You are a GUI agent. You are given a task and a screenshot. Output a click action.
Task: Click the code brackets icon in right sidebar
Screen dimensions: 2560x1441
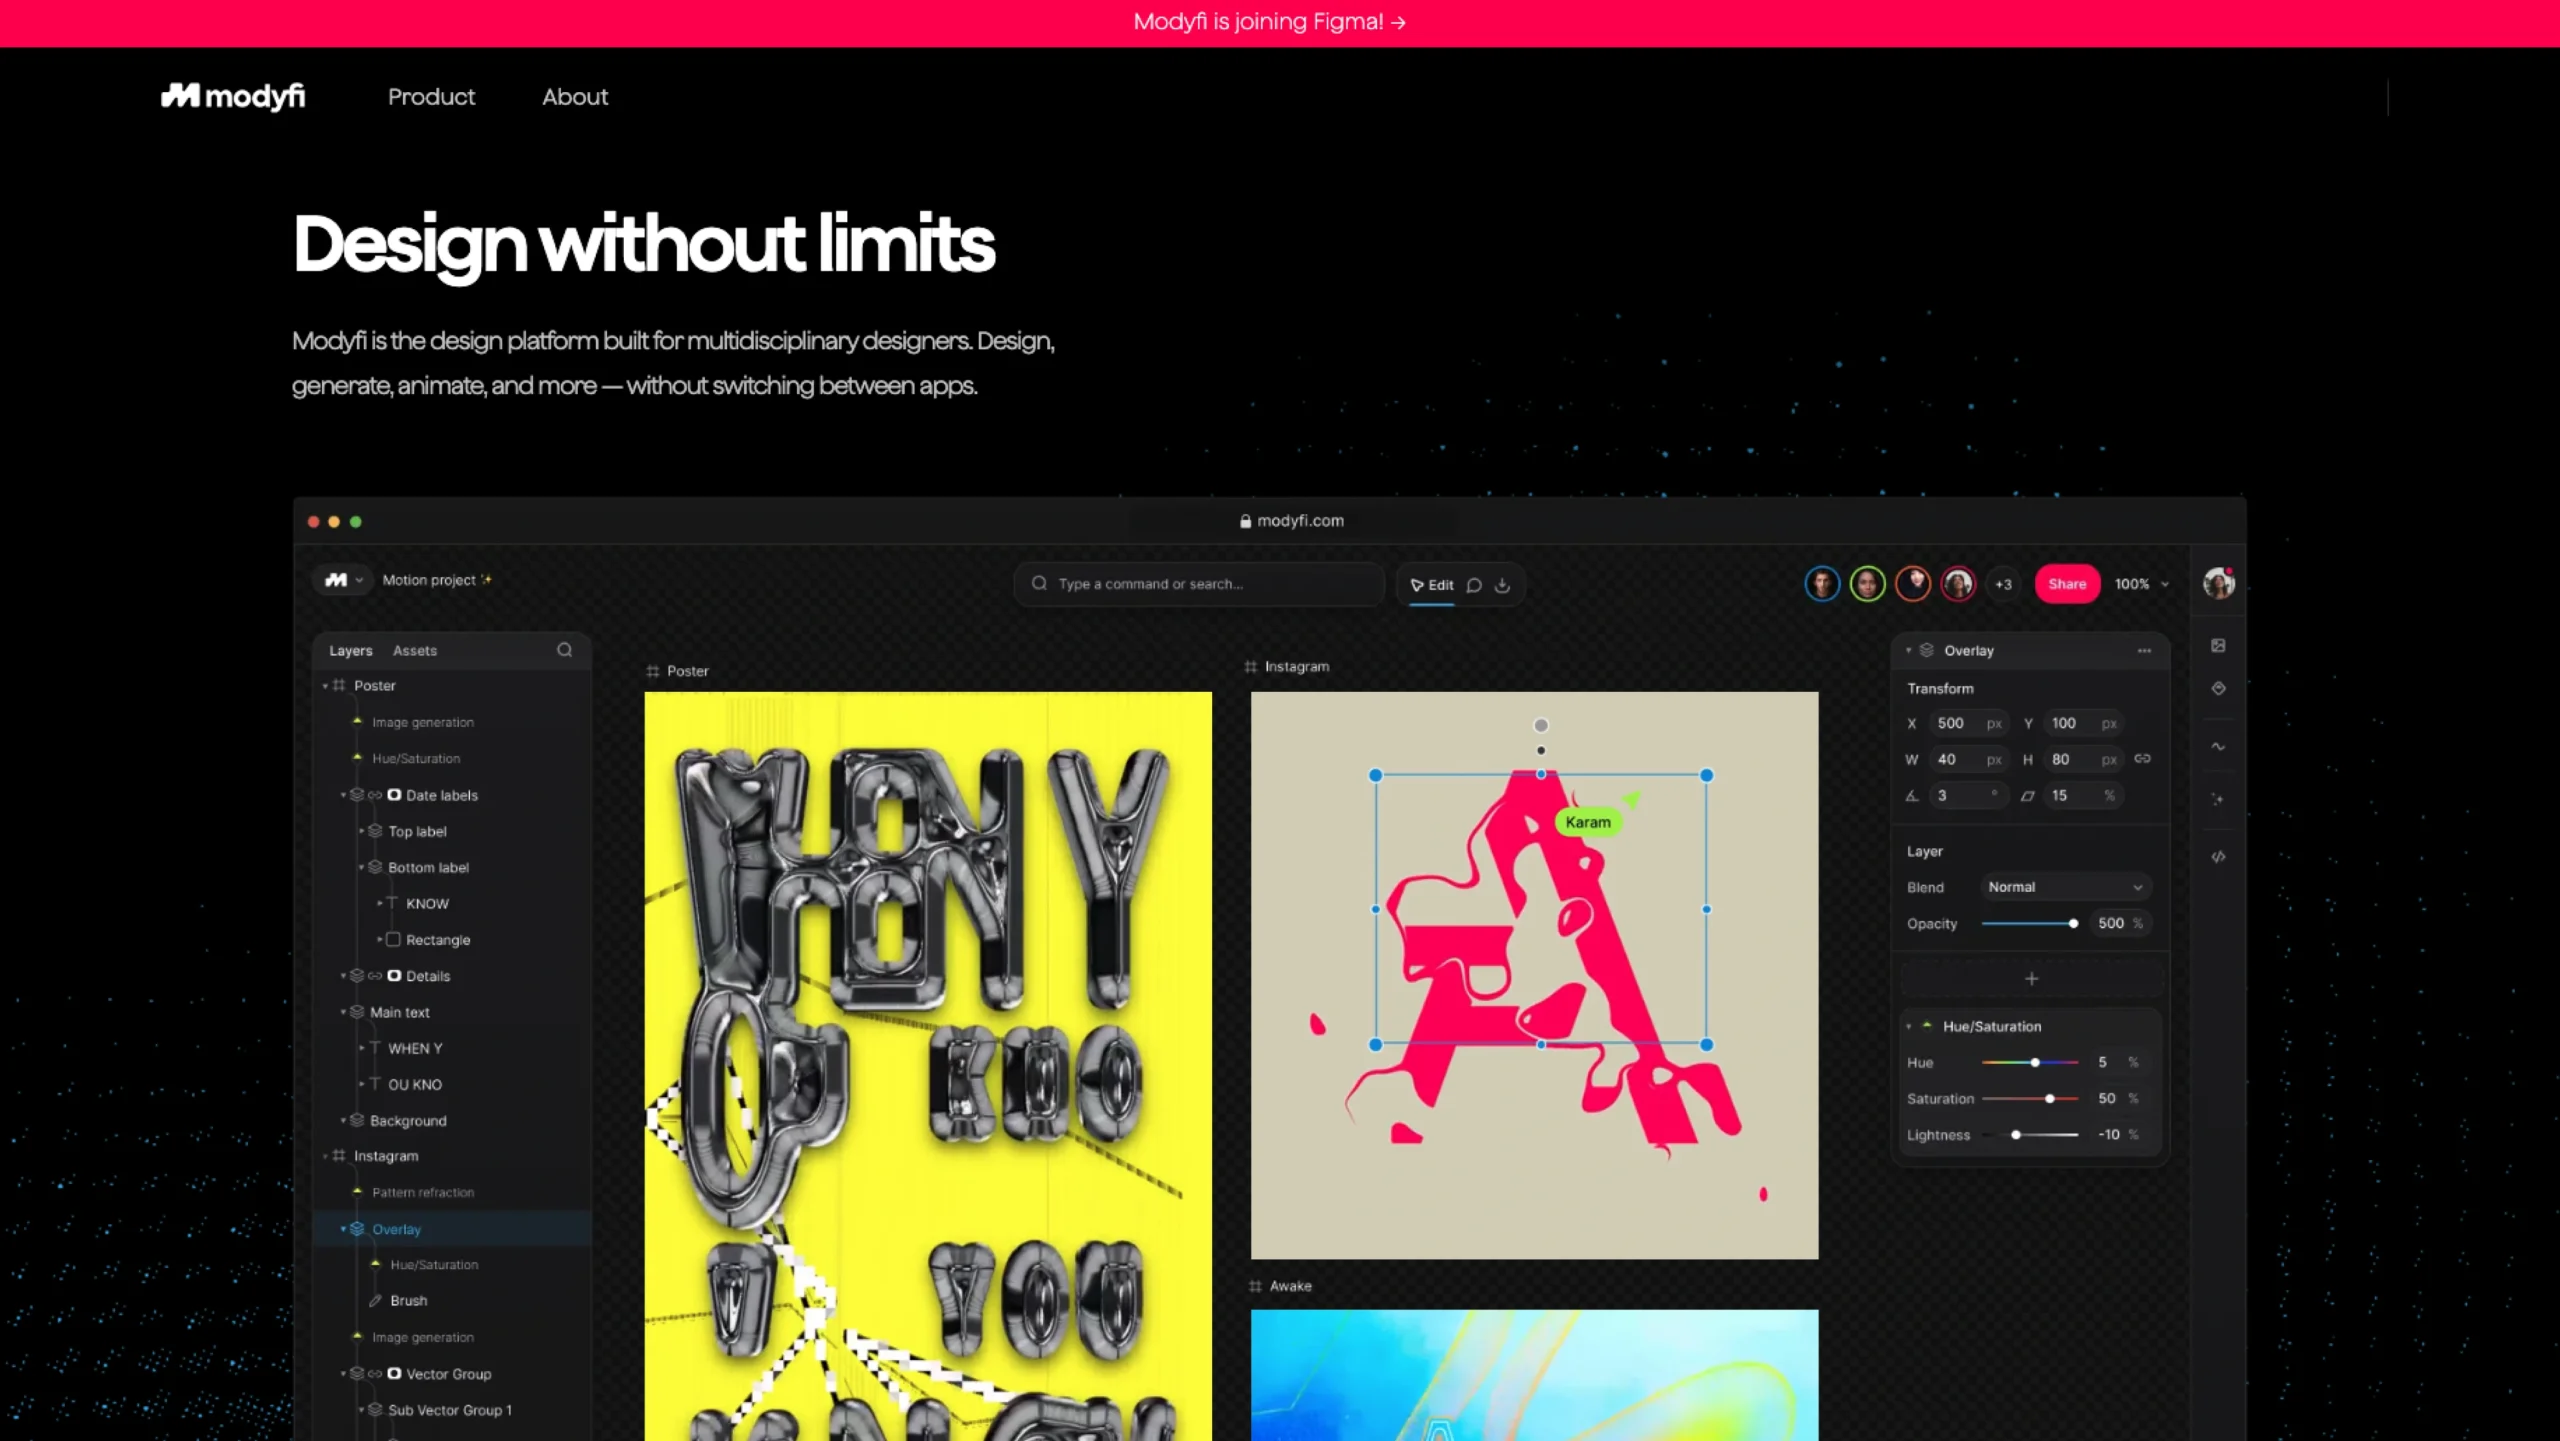click(2218, 857)
